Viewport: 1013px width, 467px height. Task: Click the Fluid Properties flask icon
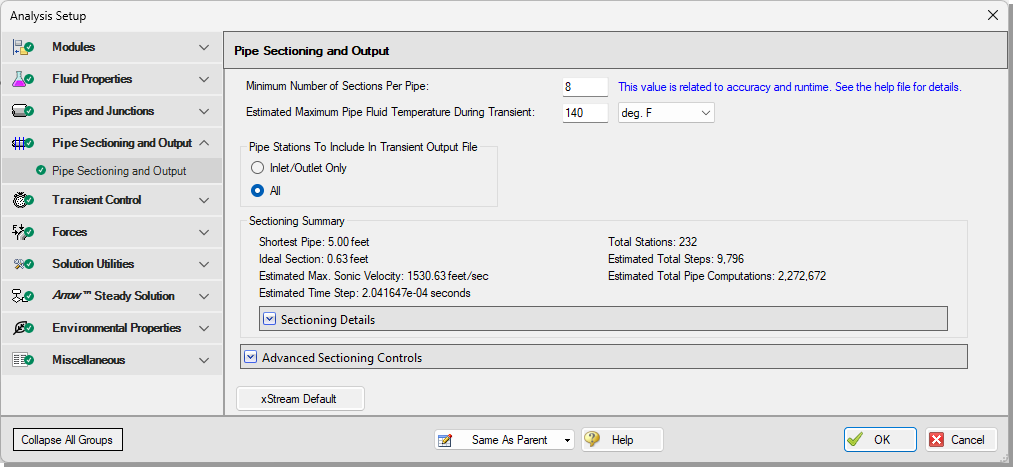[23, 79]
